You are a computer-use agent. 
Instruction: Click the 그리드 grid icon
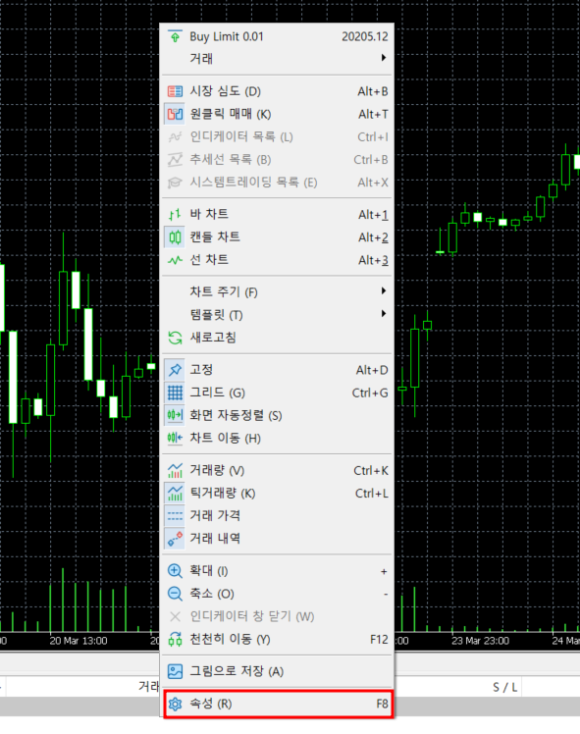(x=175, y=392)
